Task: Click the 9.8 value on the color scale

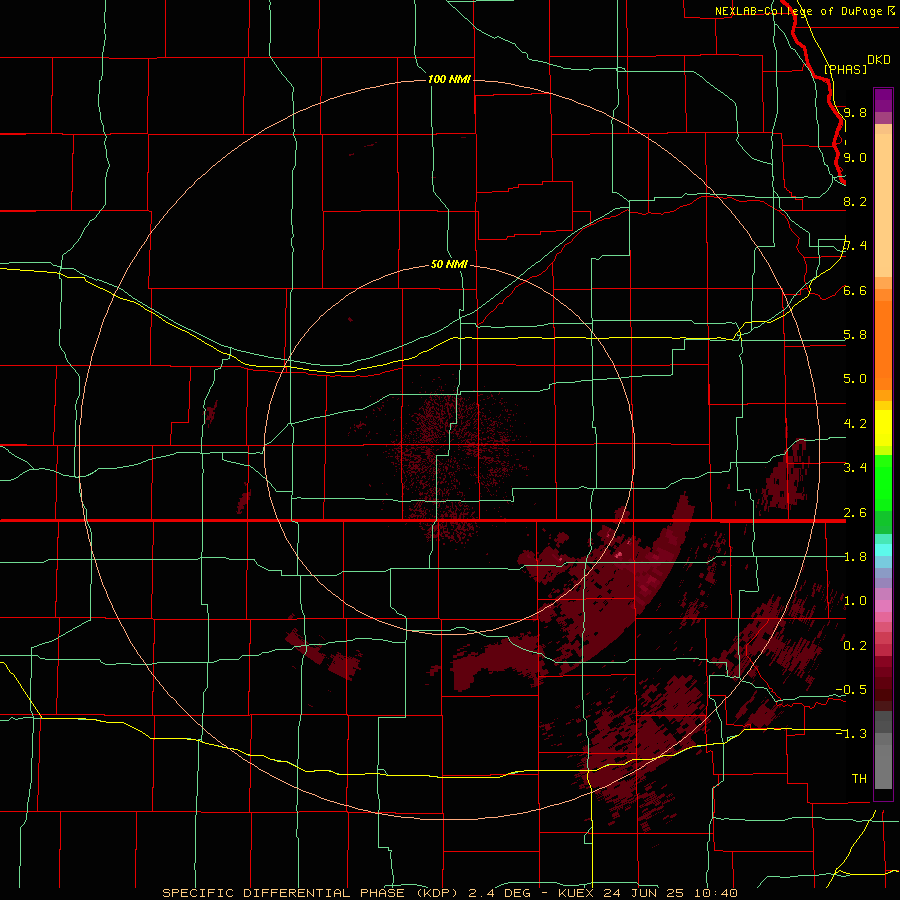Action: (x=855, y=112)
